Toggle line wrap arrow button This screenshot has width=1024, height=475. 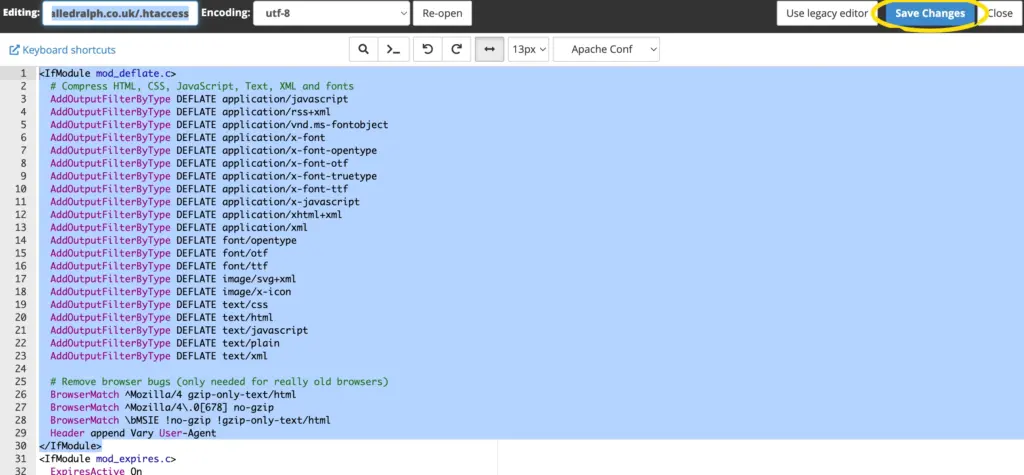click(x=489, y=49)
